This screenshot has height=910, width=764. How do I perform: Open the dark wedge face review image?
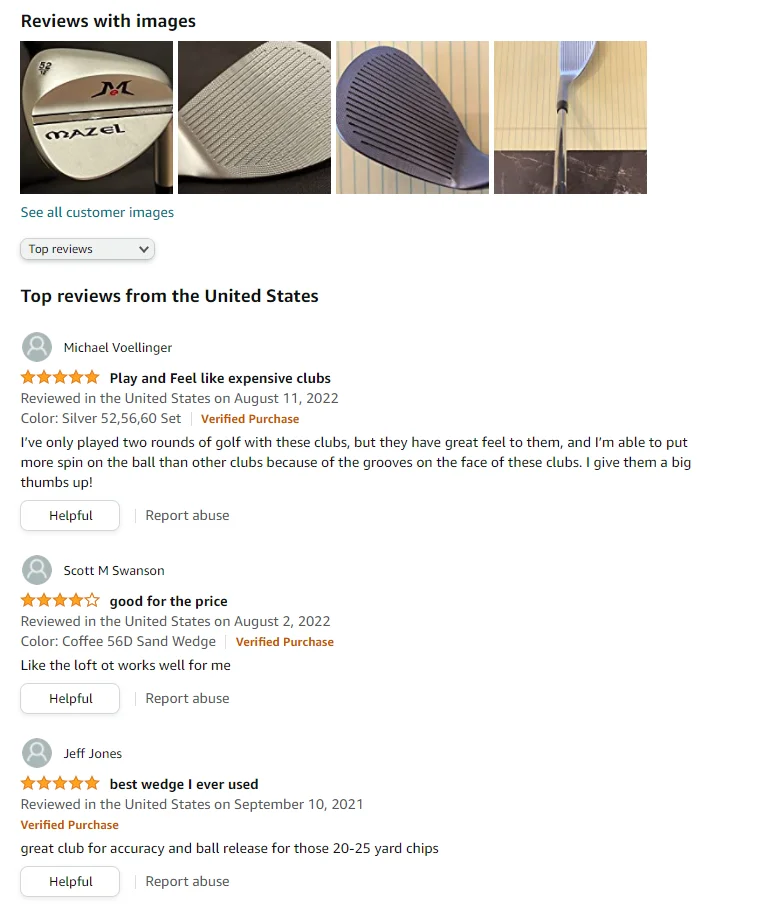[x=412, y=117]
